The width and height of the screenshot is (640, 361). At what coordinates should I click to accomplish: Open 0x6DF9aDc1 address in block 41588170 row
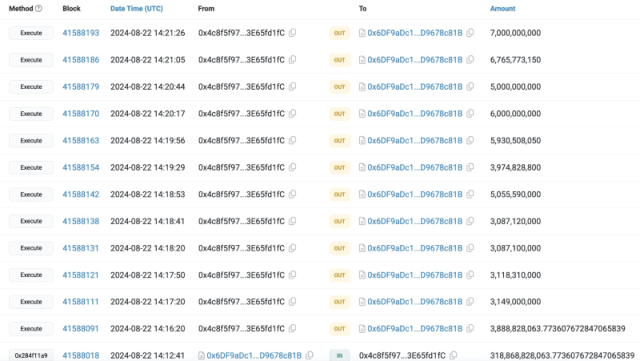(x=415, y=114)
